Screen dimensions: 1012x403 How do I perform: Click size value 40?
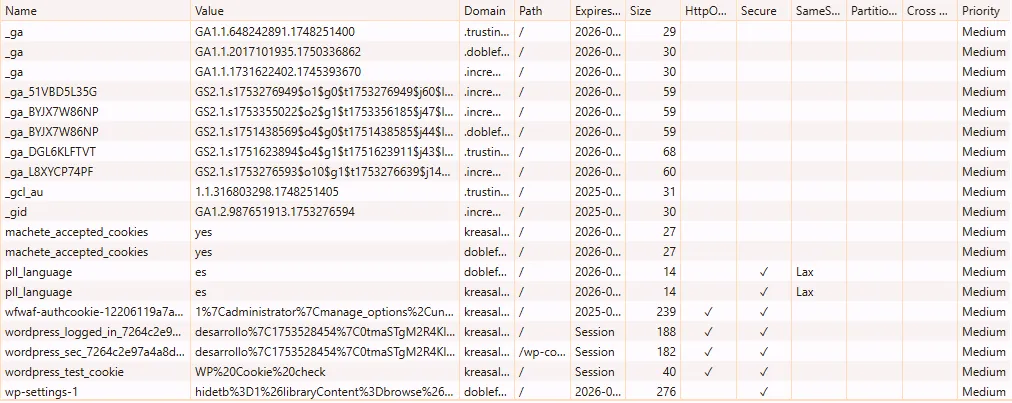pyautogui.click(x=669, y=372)
